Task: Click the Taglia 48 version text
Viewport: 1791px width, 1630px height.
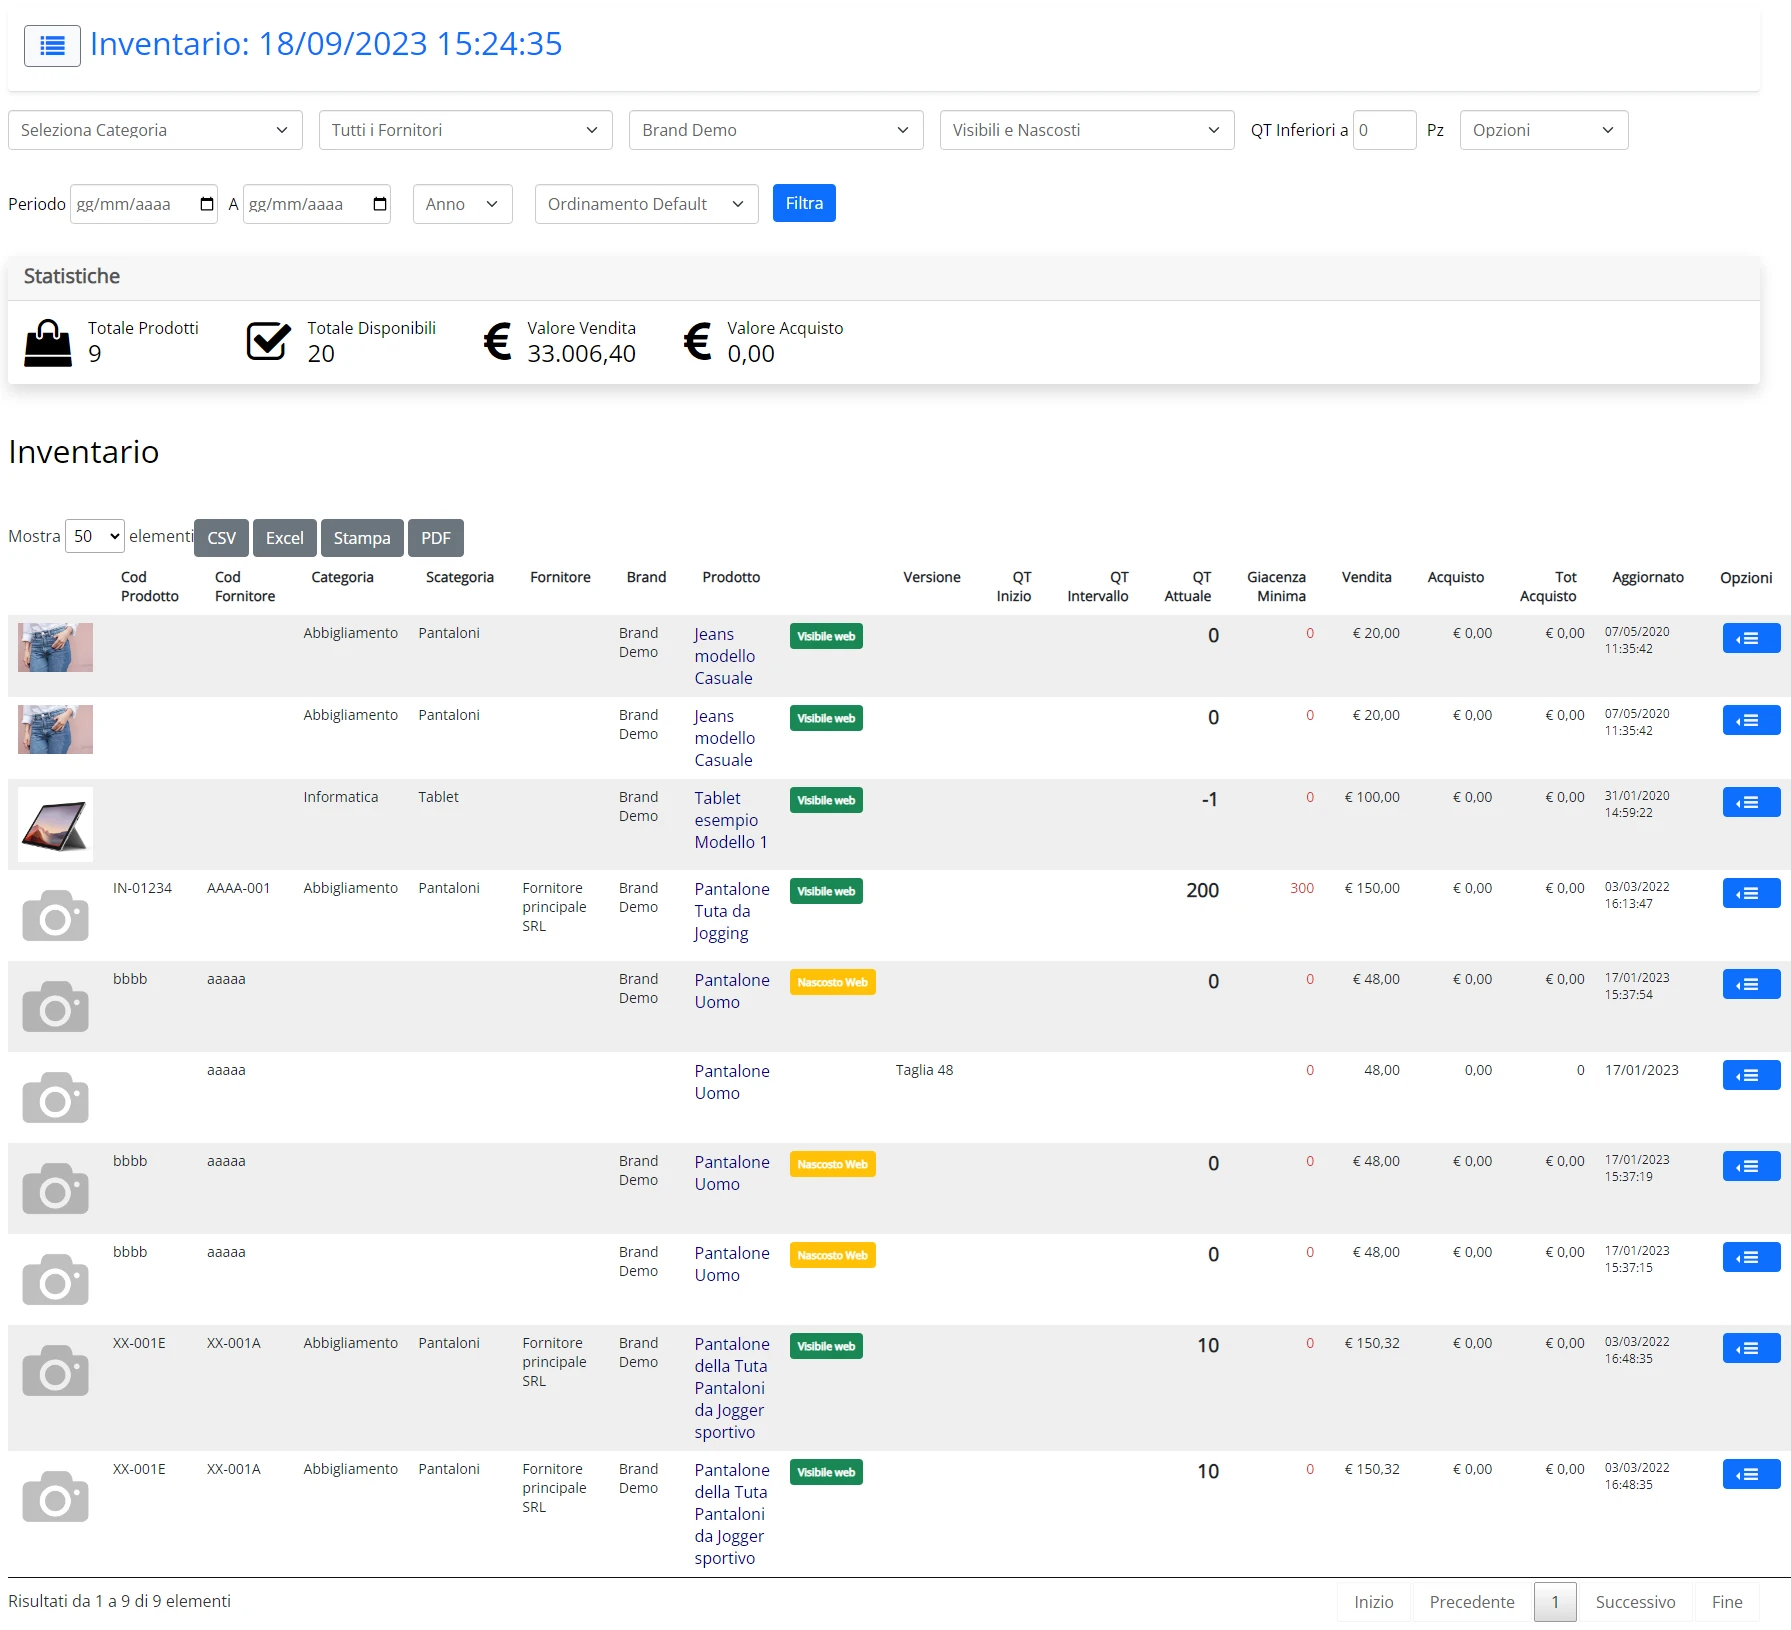Action: pos(924,1070)
